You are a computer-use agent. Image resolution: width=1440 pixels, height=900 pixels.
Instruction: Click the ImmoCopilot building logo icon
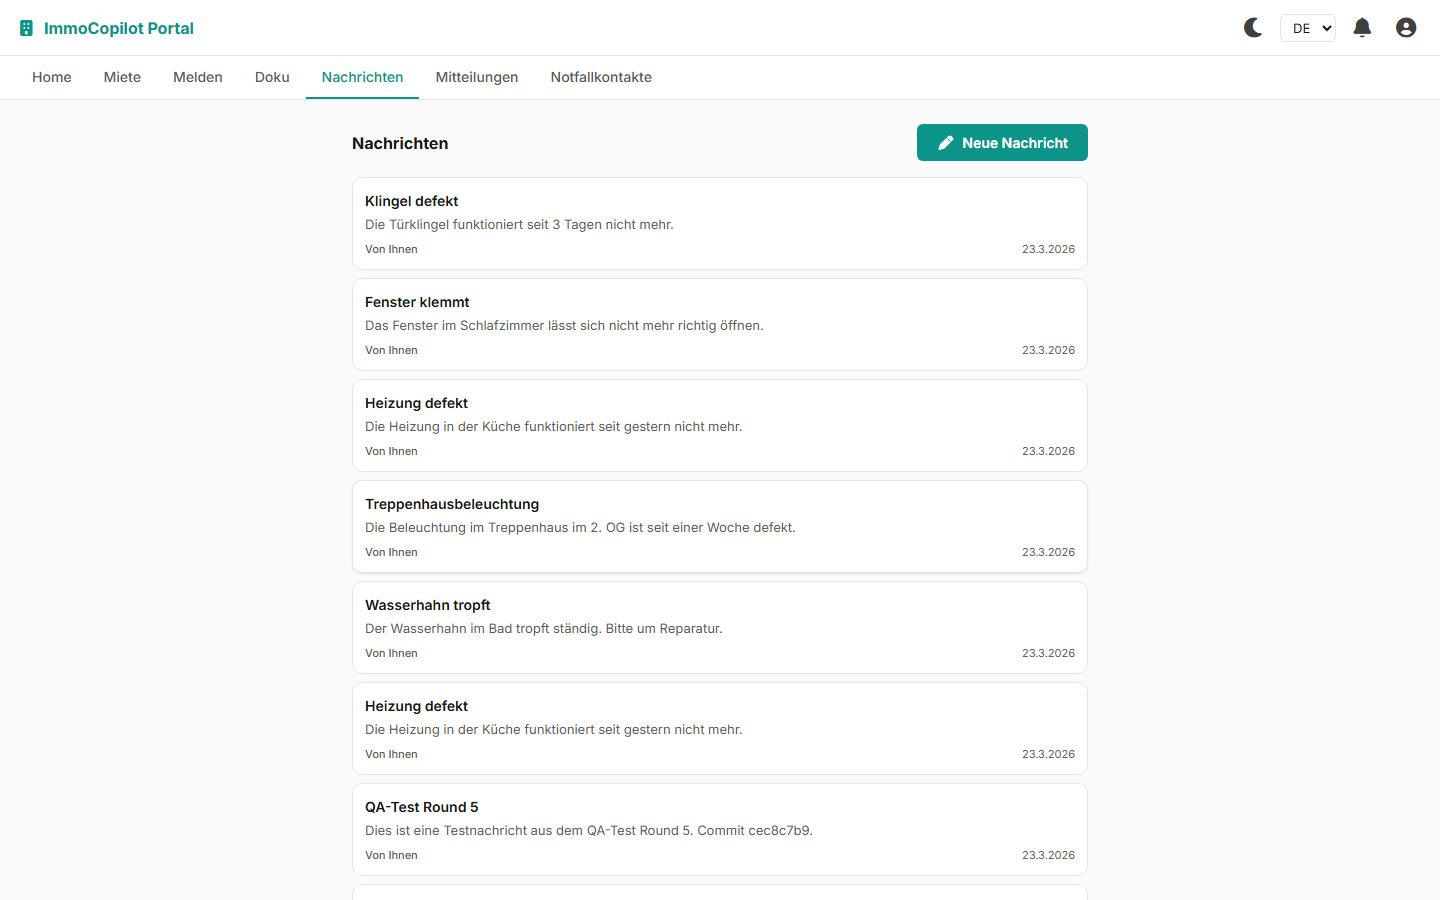tap(27, 28)
